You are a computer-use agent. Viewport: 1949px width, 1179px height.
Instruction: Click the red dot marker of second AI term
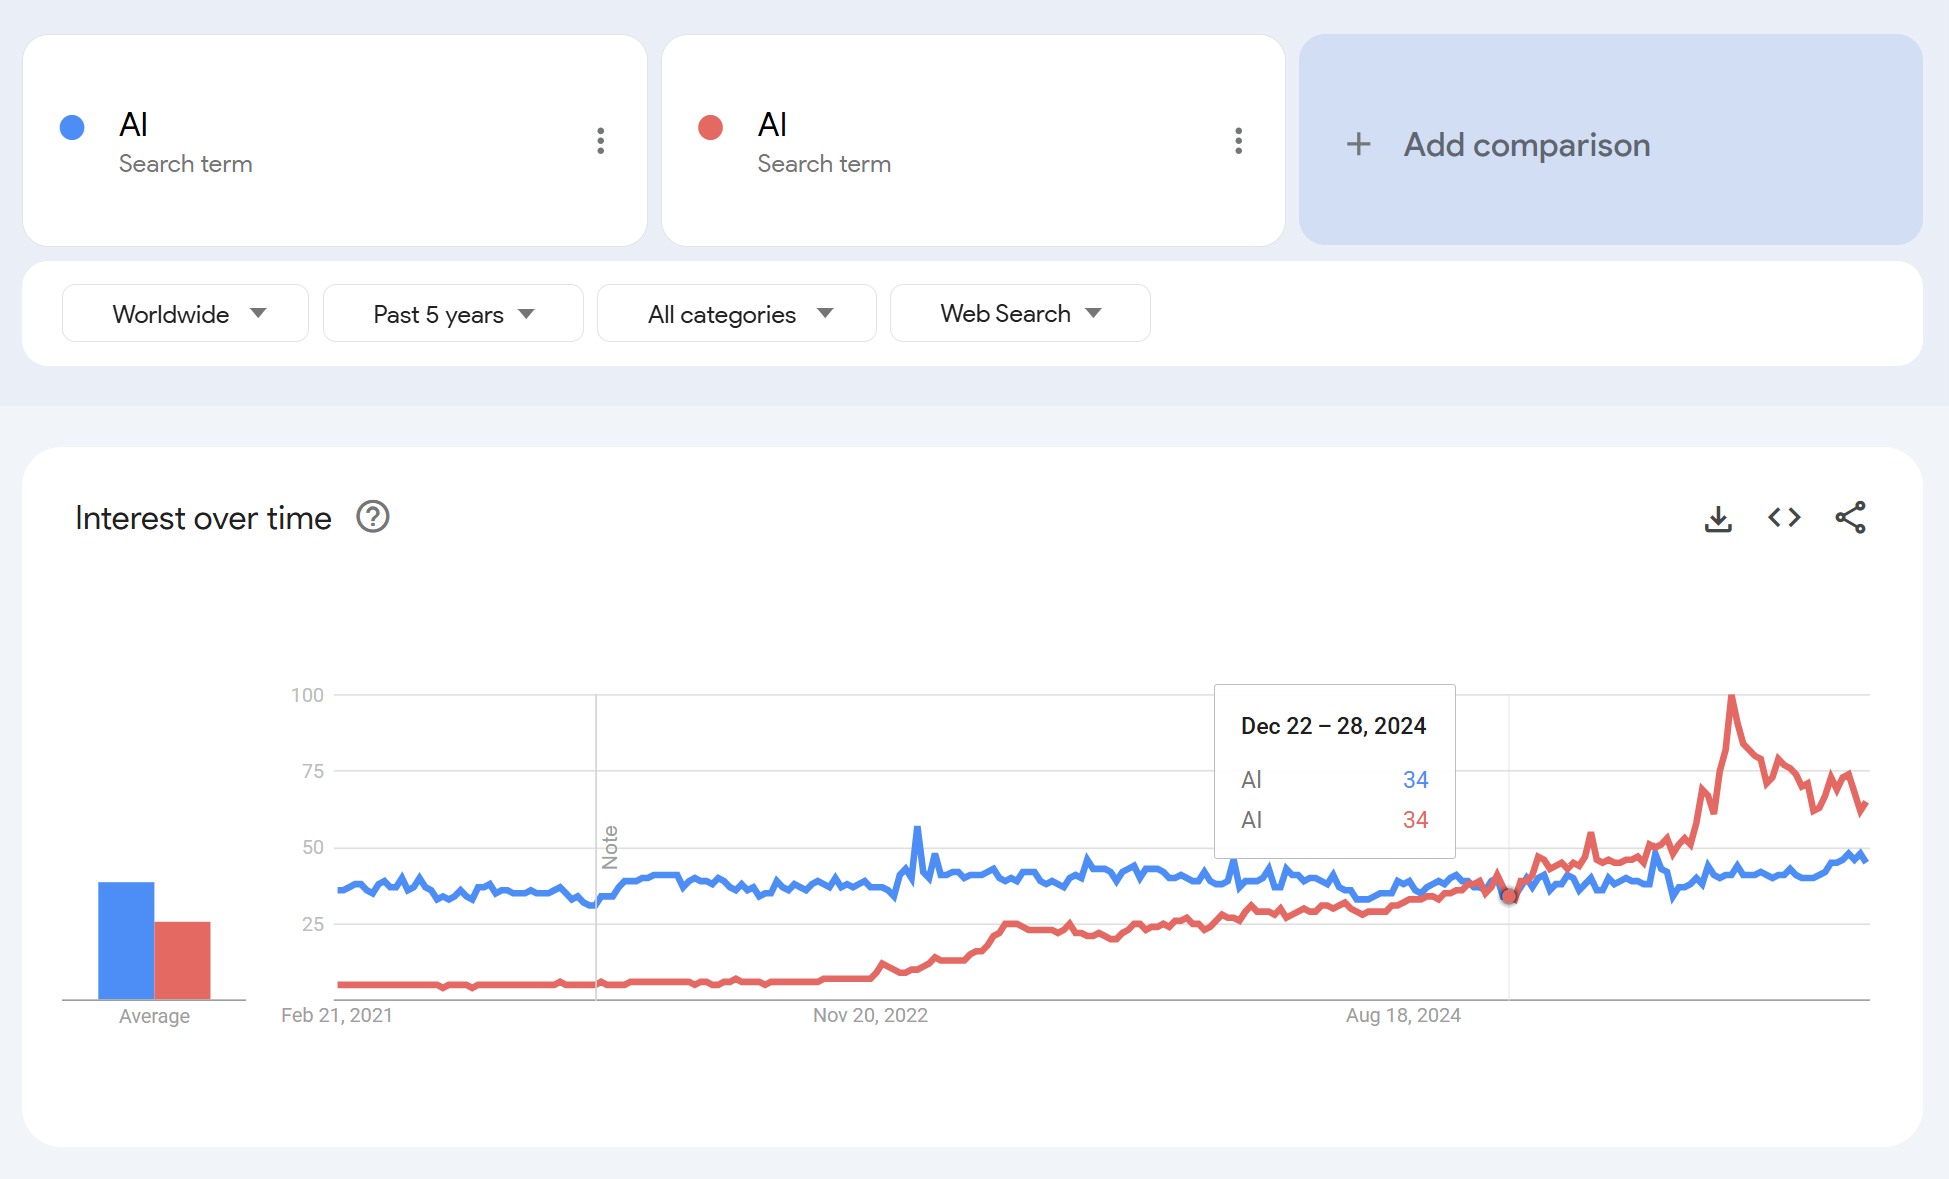(711, 127)
